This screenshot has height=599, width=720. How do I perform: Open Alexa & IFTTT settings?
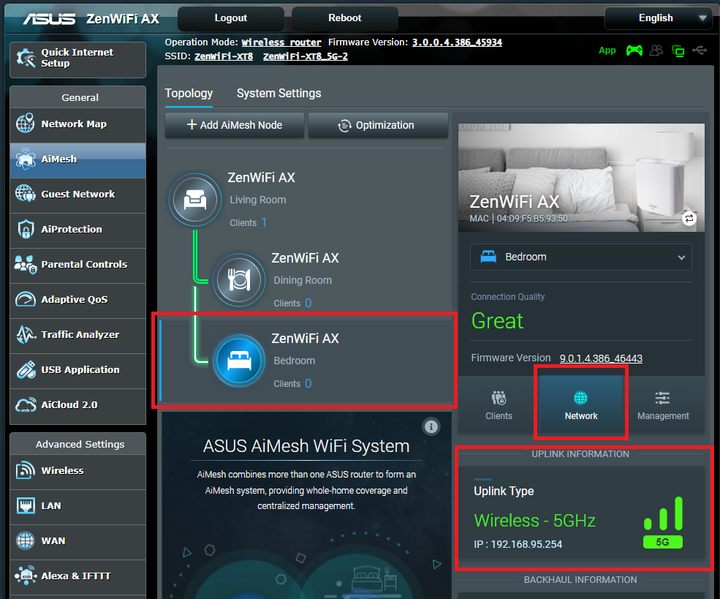(78, 576)
